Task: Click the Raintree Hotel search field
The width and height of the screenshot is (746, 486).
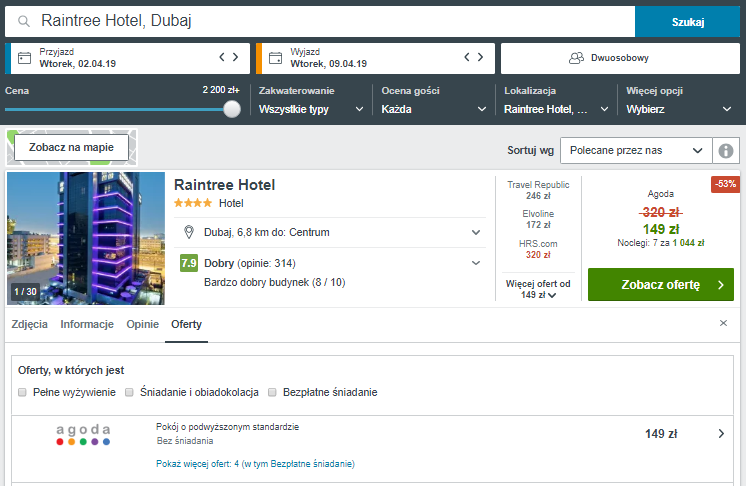Action: pyautogui.click(x=320, y=21)
